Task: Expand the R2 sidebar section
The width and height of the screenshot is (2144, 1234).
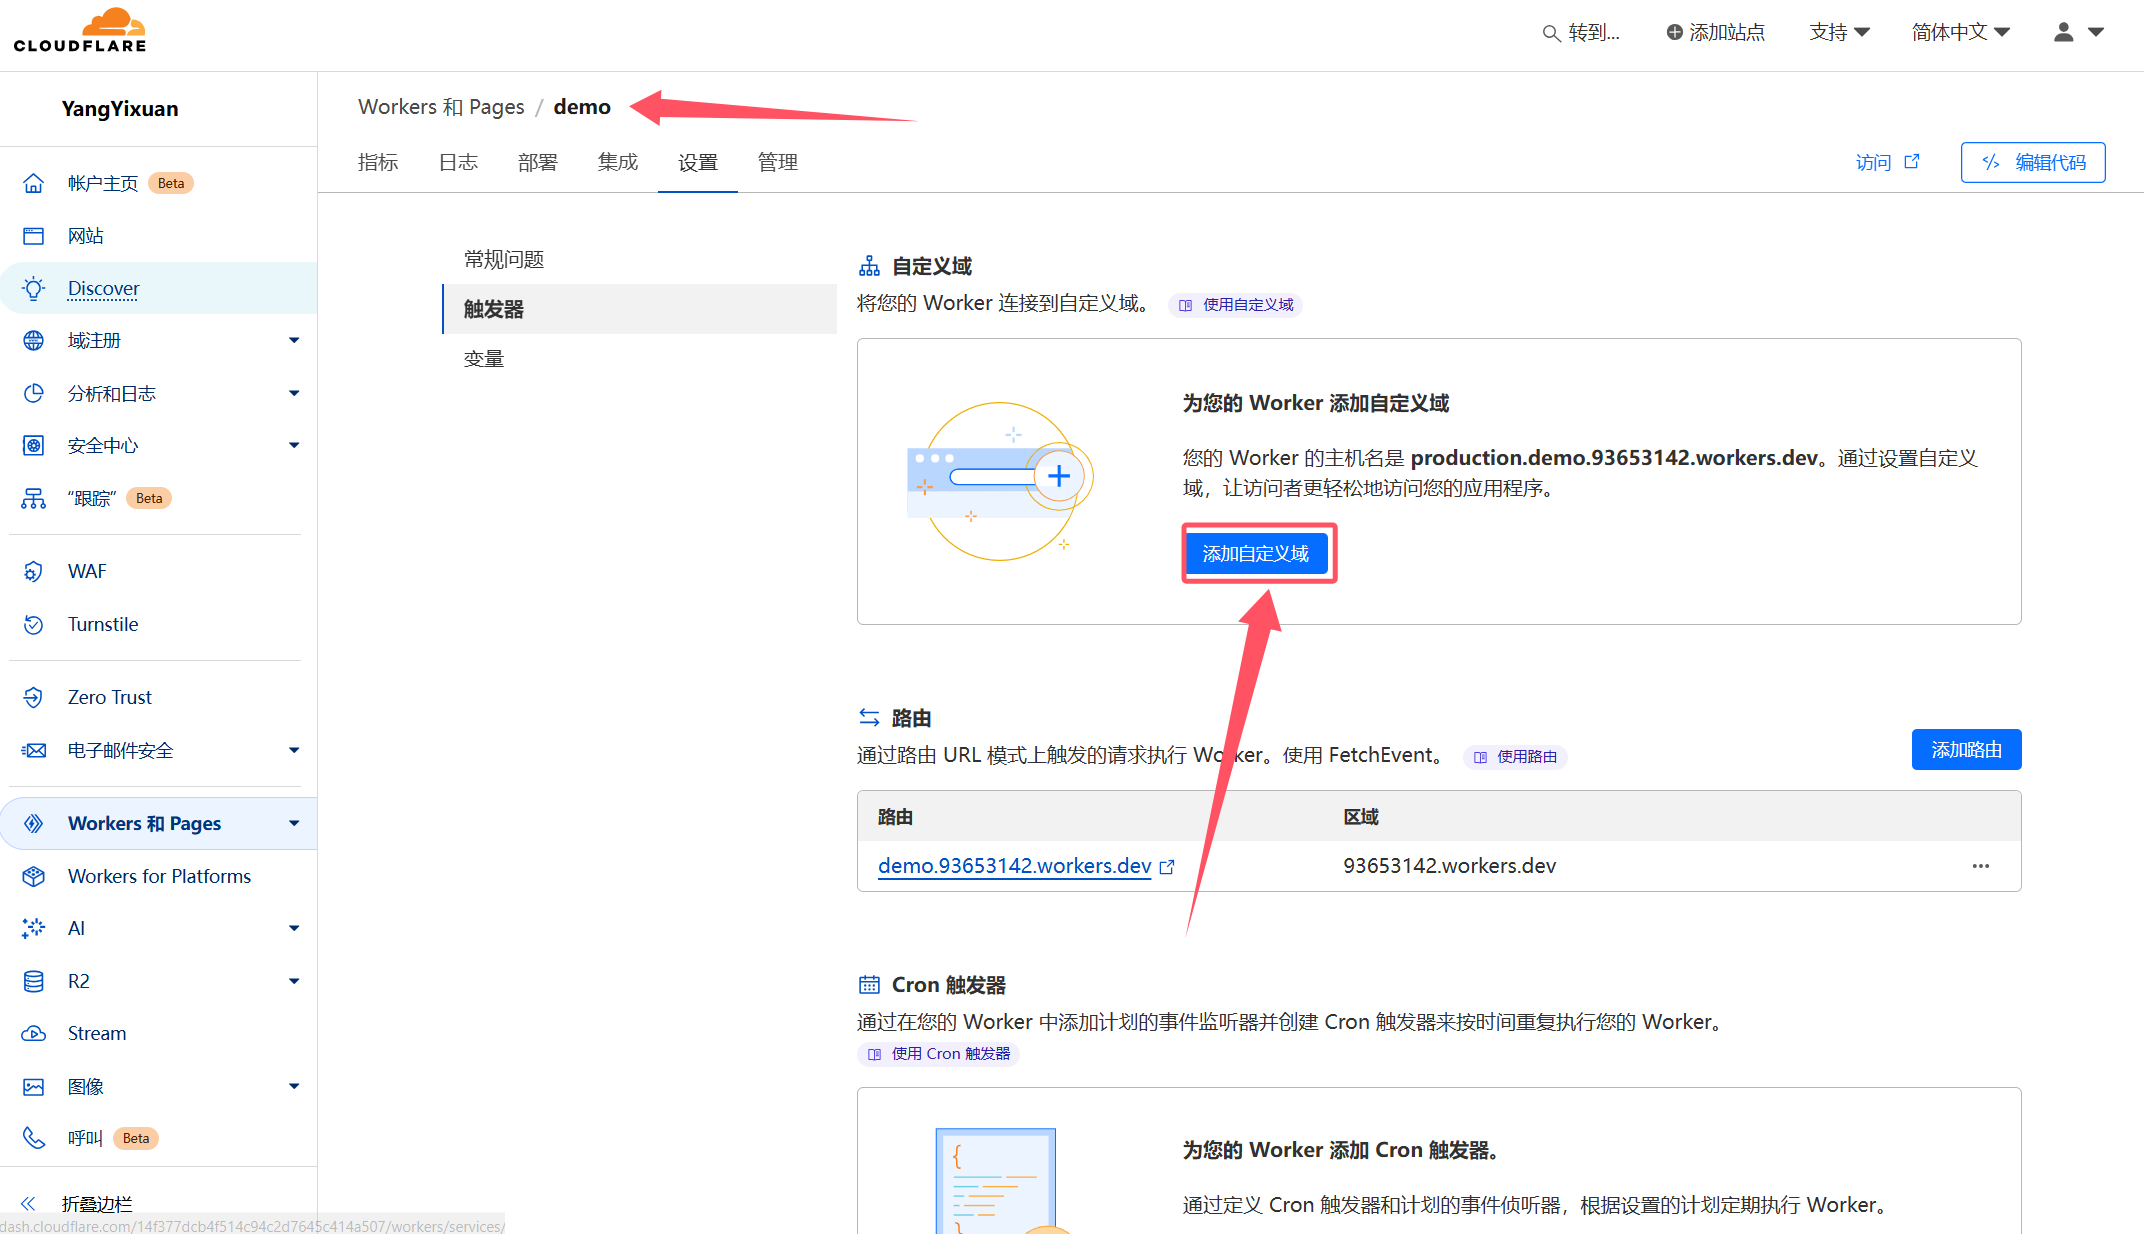Action: coord(294,981)
